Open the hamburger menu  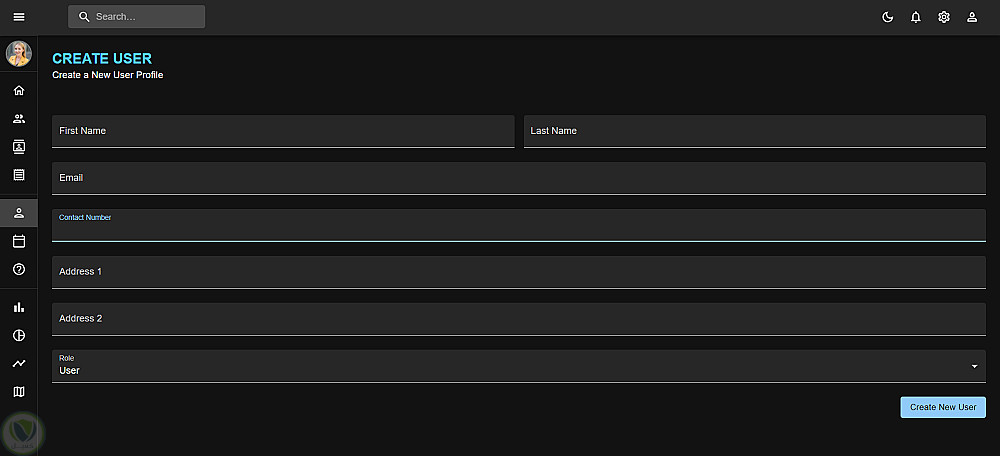(18, 17)
